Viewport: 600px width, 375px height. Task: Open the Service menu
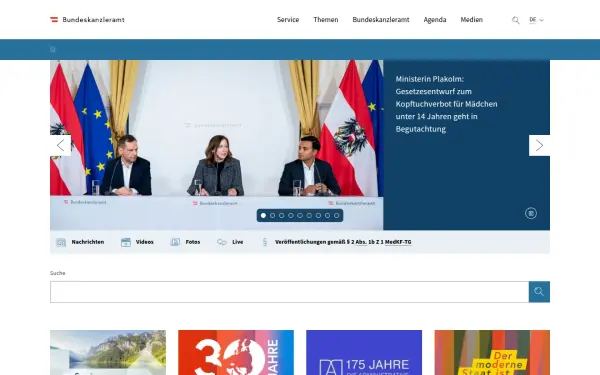tap(288, 20)
